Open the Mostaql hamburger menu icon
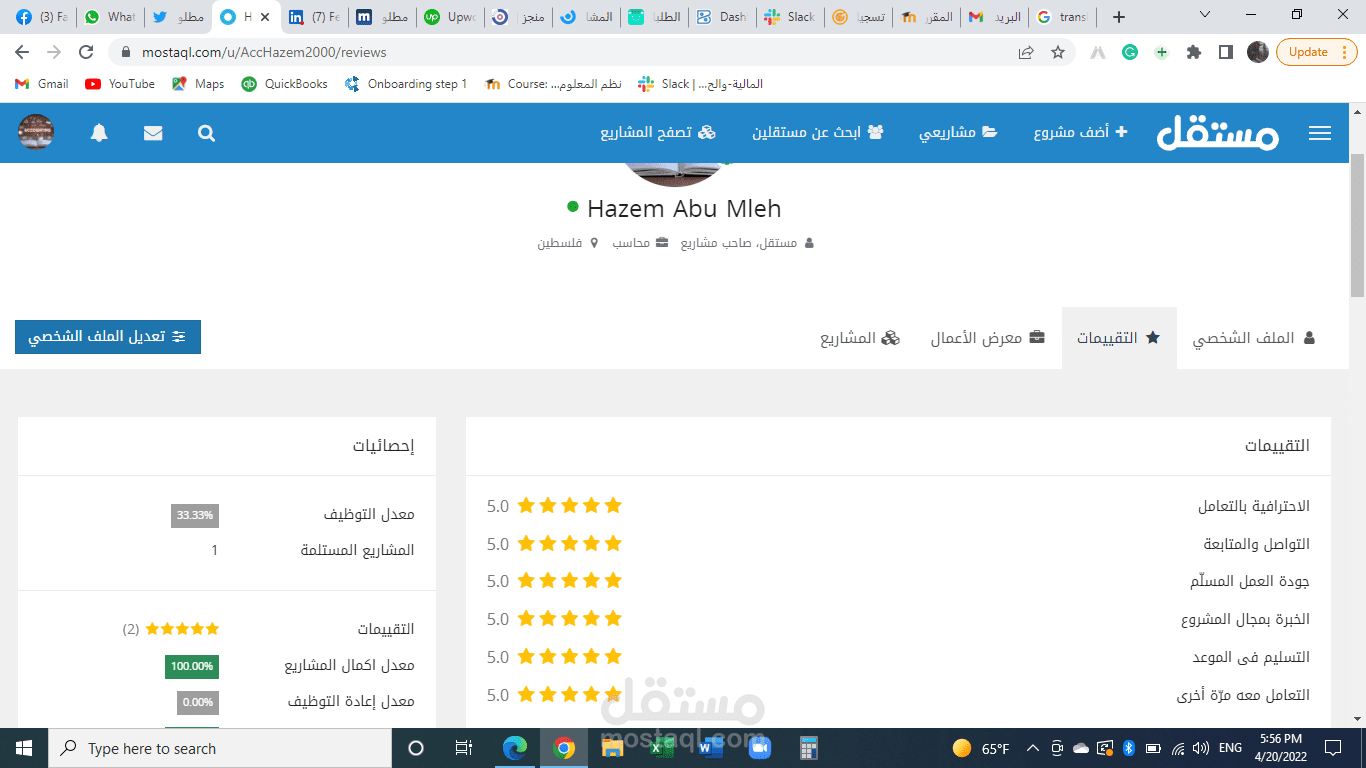Image resolution: width=1366 pixels, height=768 pixels. (1320, 133)
